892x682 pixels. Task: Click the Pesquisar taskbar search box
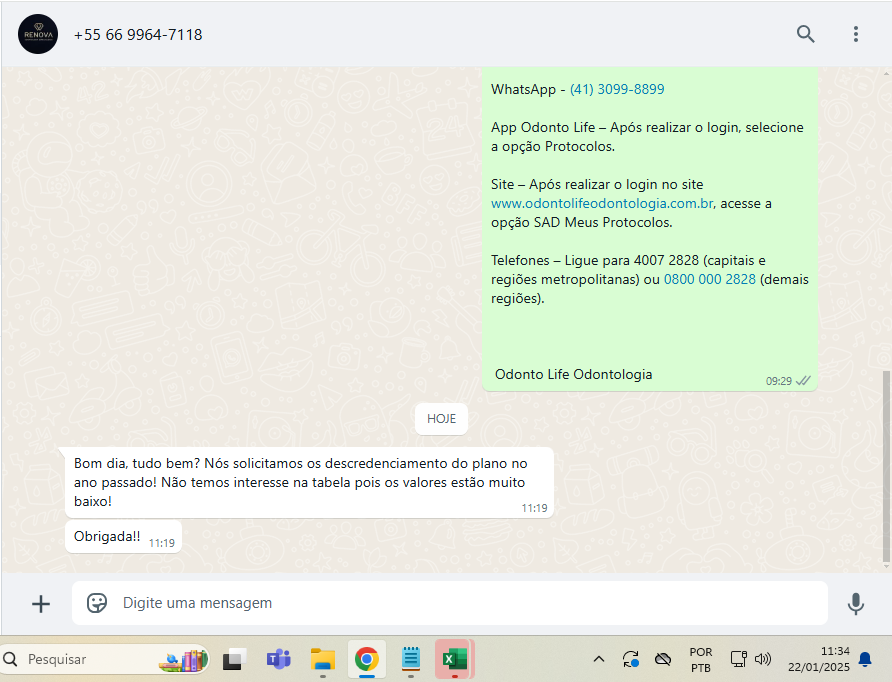[x=104, y=659]
